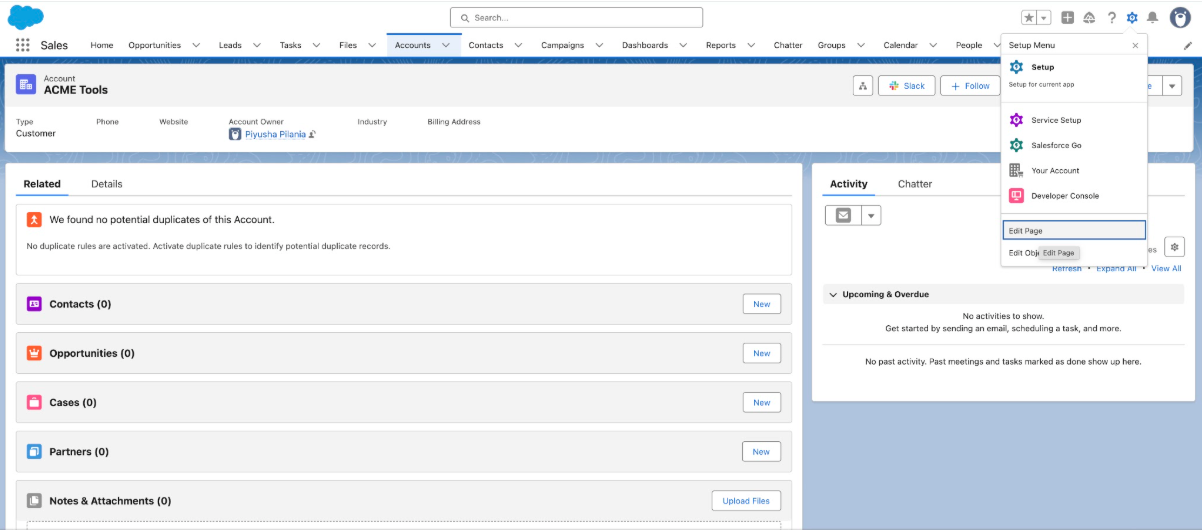The image size is (1202, 530).
Task: Create a New contact
Action: point(761,304)
